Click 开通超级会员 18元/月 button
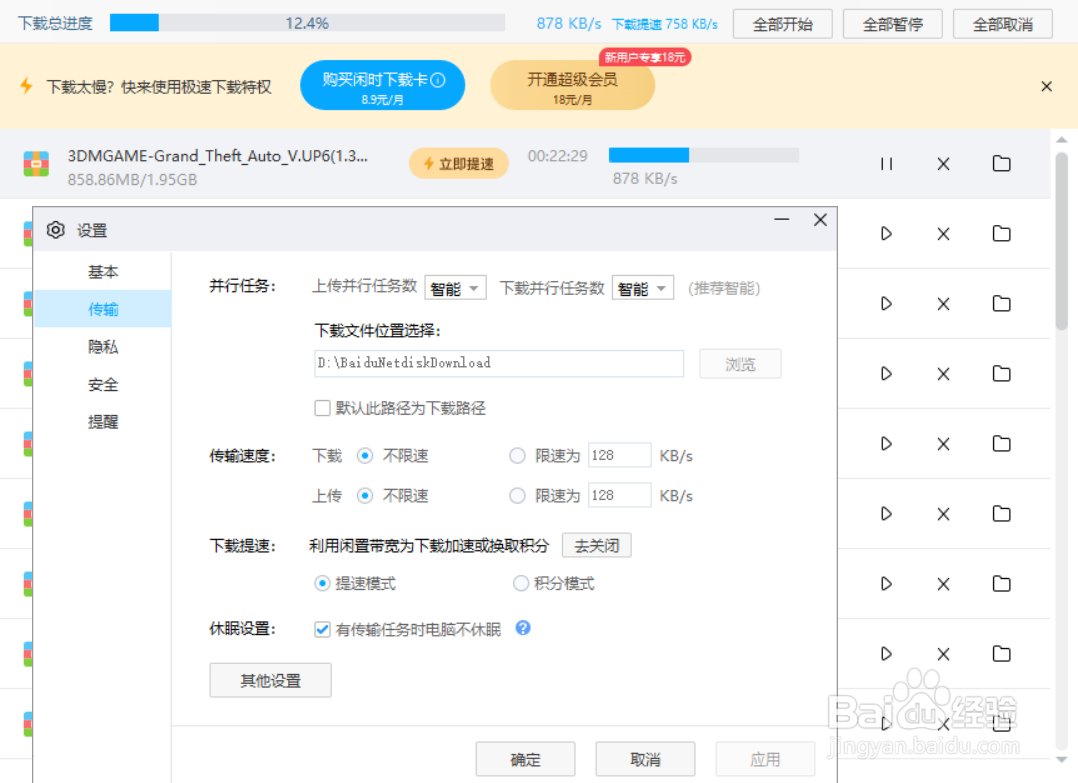 pos(573,85)
